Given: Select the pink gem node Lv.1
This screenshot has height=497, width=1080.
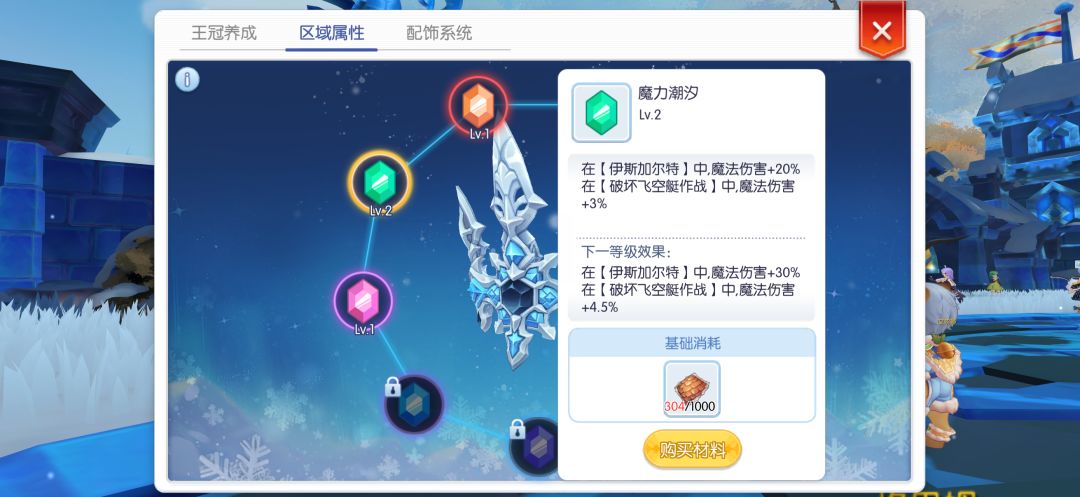Looking at the screenshot, I should [x=364, y=300].
